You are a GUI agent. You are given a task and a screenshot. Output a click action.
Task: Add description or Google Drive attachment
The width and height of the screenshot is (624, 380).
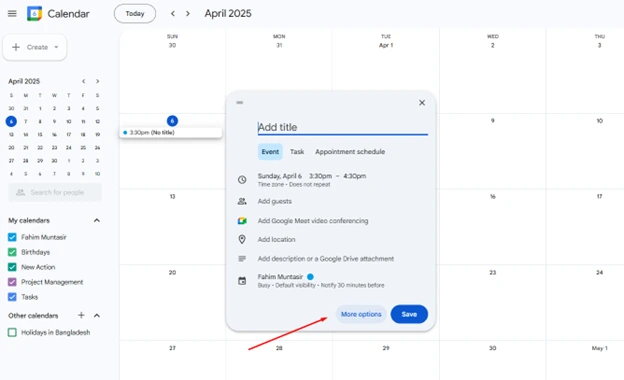click(326, 259)
